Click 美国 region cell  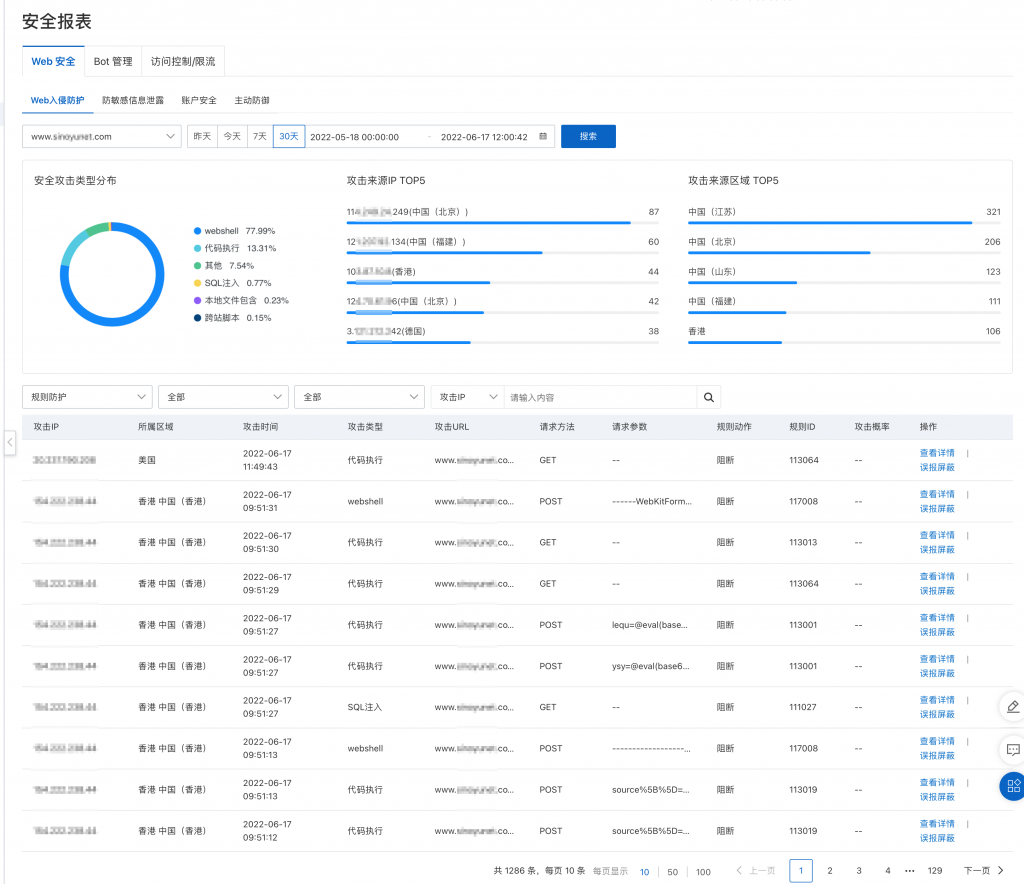[x=147, y=460]
